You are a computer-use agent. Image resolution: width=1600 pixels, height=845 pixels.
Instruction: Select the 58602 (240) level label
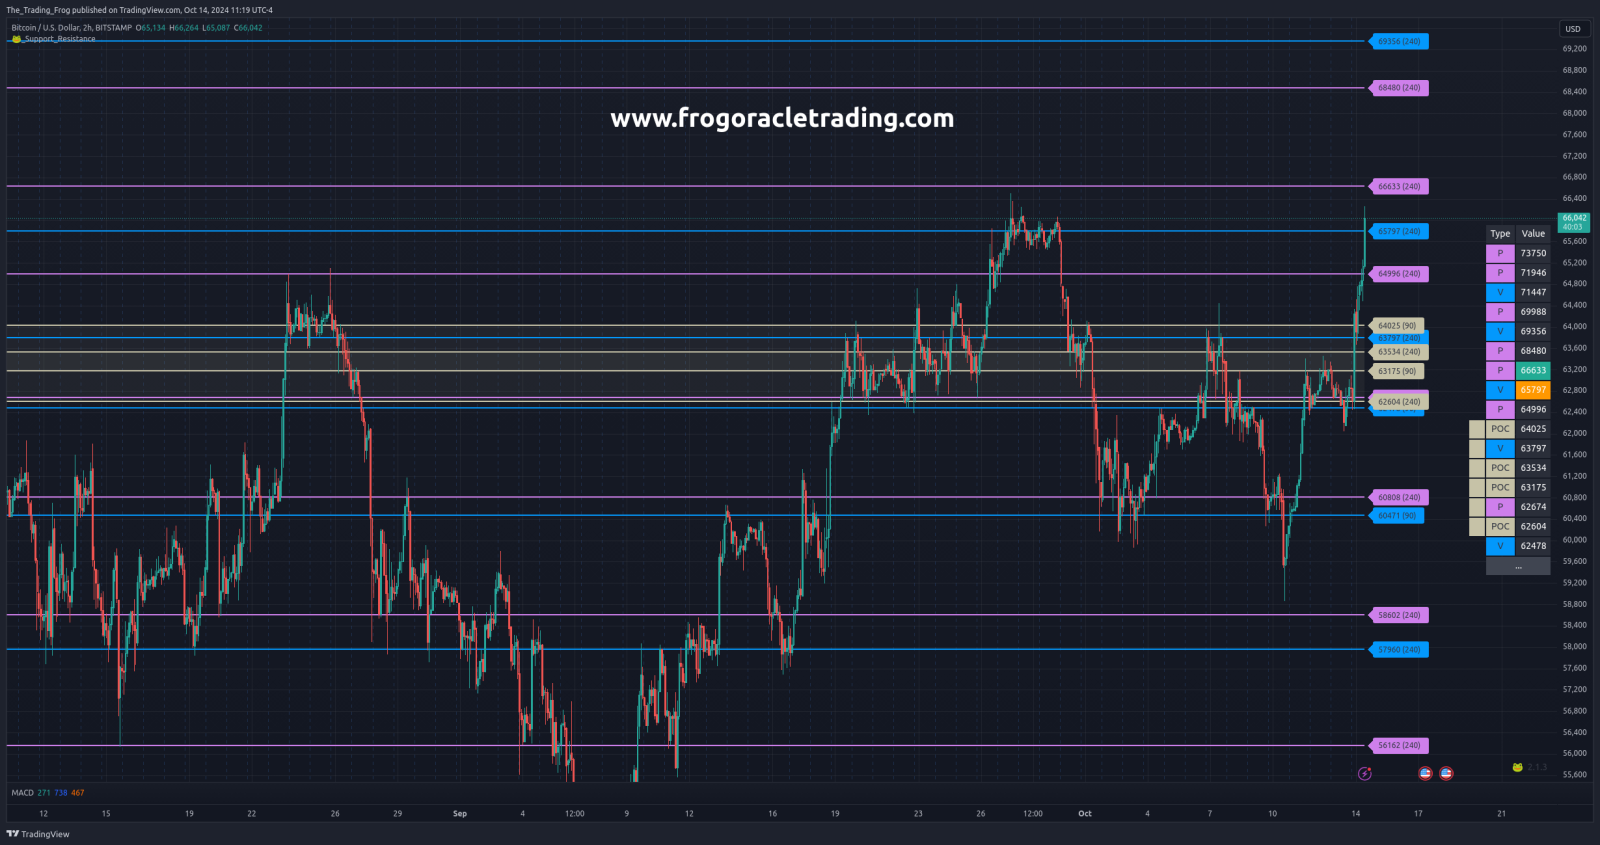[1399, 615]
